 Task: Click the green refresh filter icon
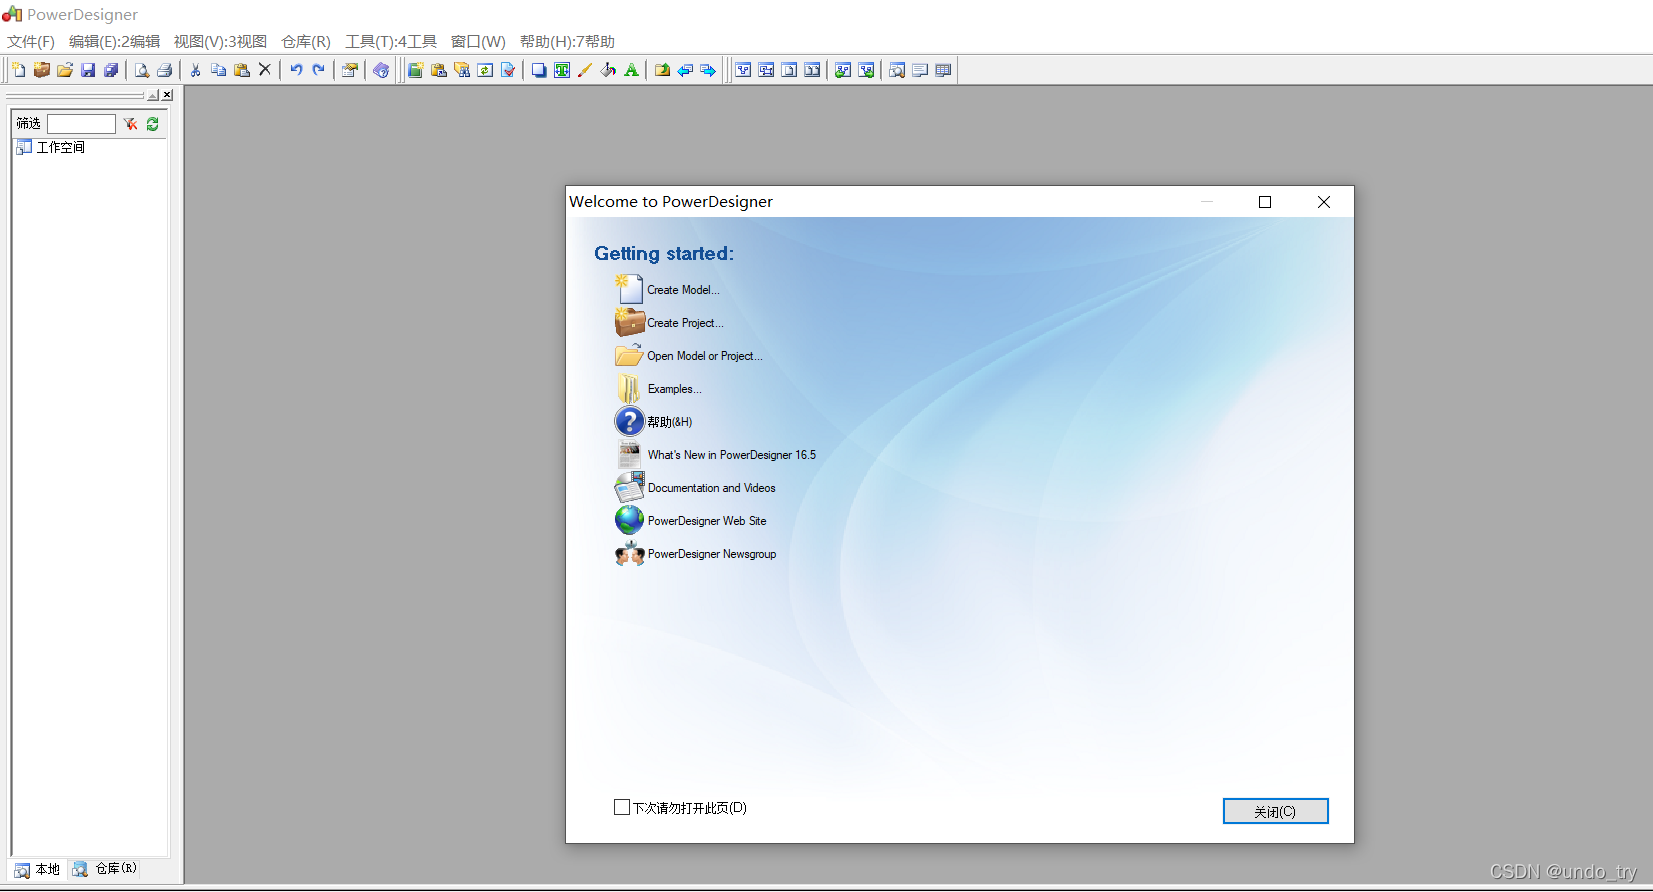pyautogui.click(x=153, y=124)
